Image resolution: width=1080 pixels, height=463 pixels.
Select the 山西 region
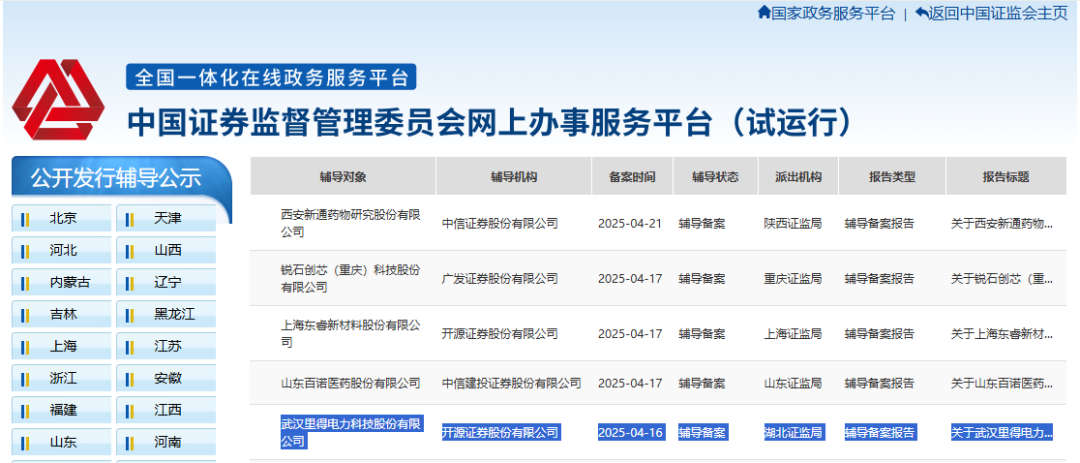coord(166,251)
